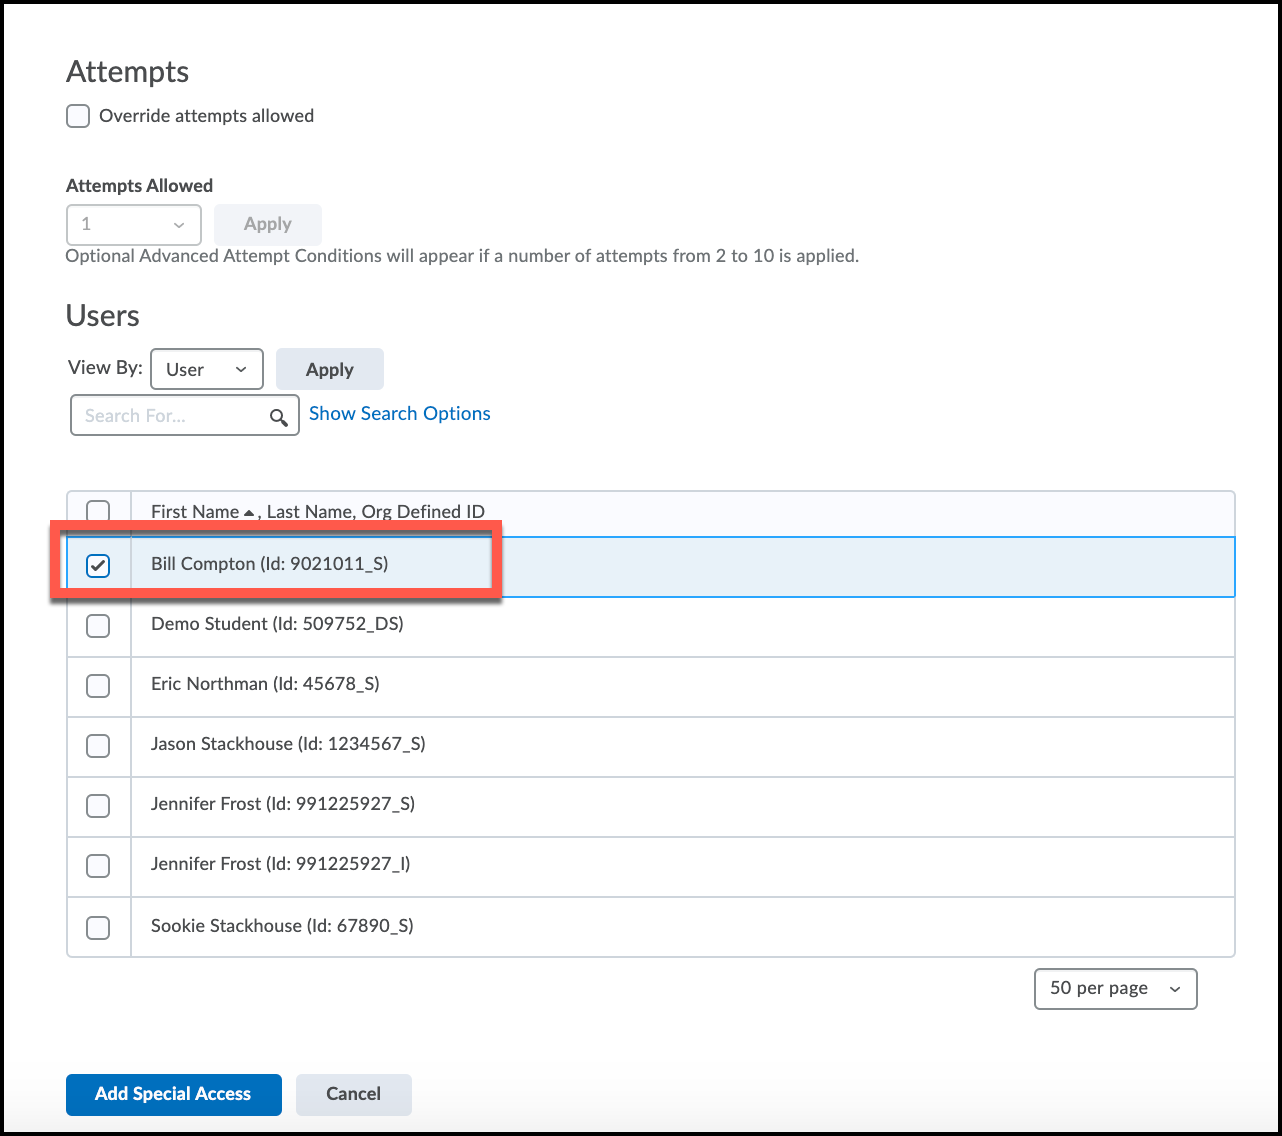Check Jennifer Frost 991225927_I checkbox
This screenshot has height=1136, width=1282.
[x=98, y=866]
